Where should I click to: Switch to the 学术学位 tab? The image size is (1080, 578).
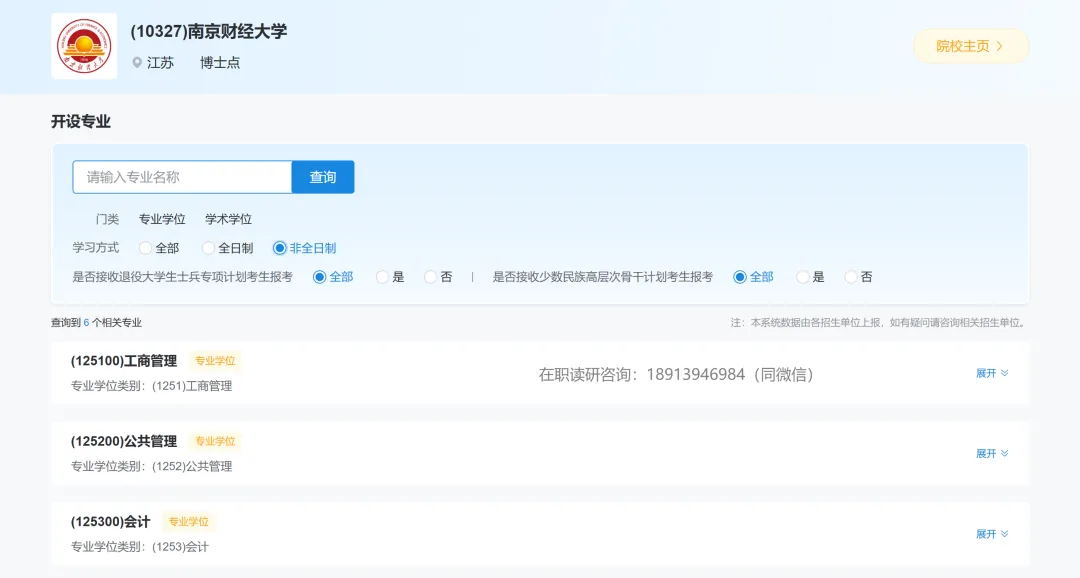tap(228, 219)
